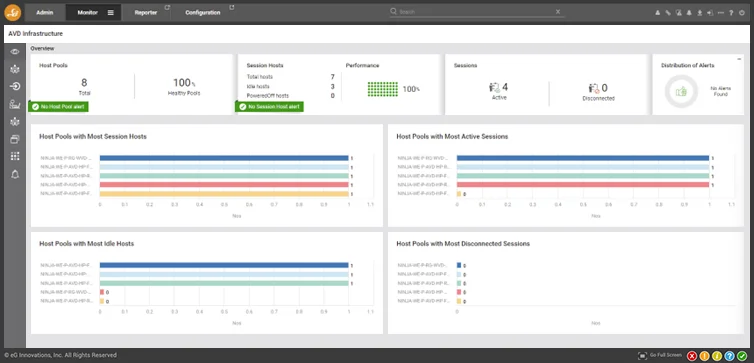This screenshot has height=363, width=754.
Task: Clear search with the X icon
Action: click(558, 12)
